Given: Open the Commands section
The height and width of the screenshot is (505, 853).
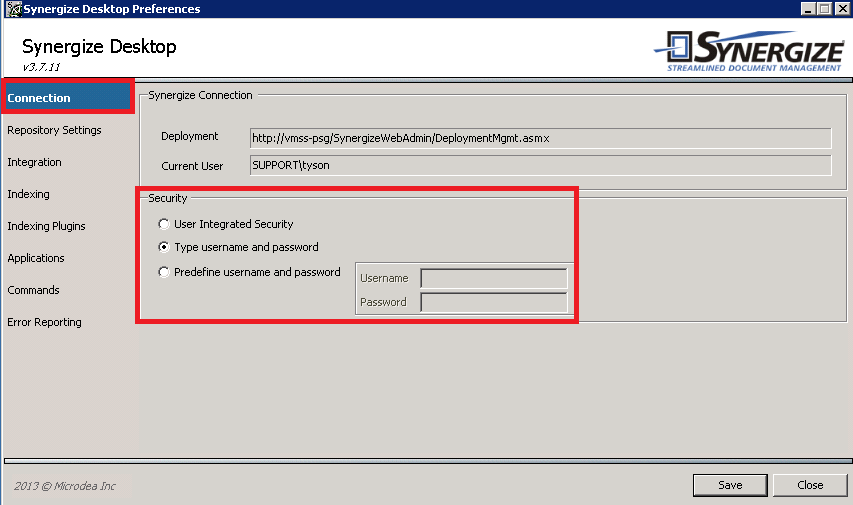Looking at the screenshot, I should pos(33,290).
